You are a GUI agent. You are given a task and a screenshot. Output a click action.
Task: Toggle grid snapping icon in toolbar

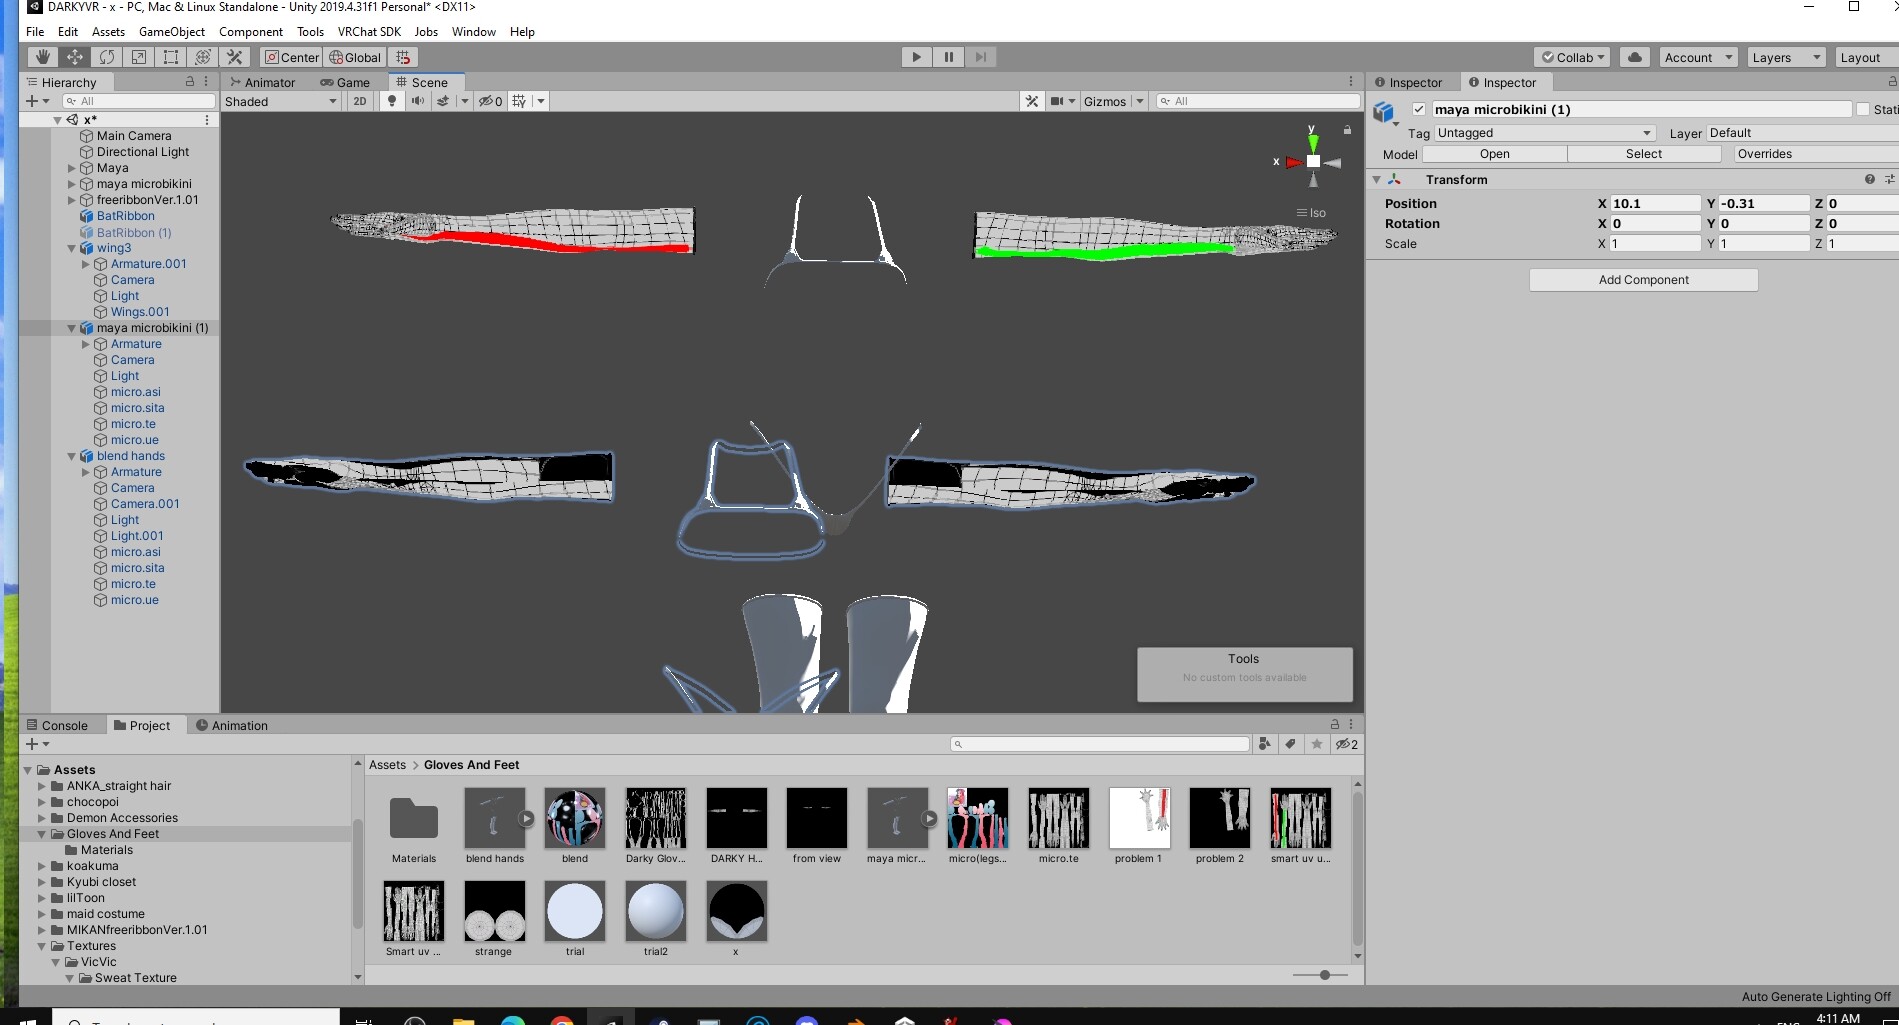tap(403, 57)
